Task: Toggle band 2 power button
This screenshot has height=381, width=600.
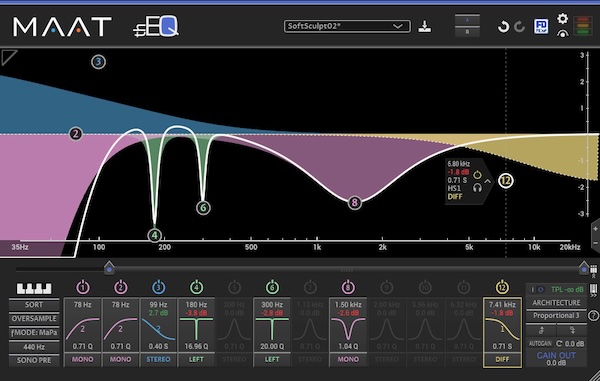Action: tap(121, 287)
